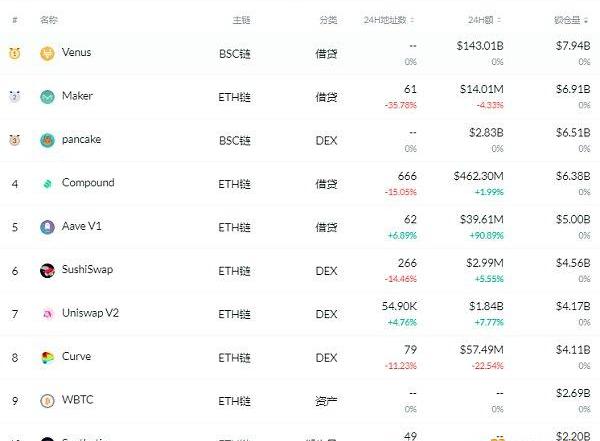Click the Curve name link
This screenshot has width=600, height=441.
[76, 357]
